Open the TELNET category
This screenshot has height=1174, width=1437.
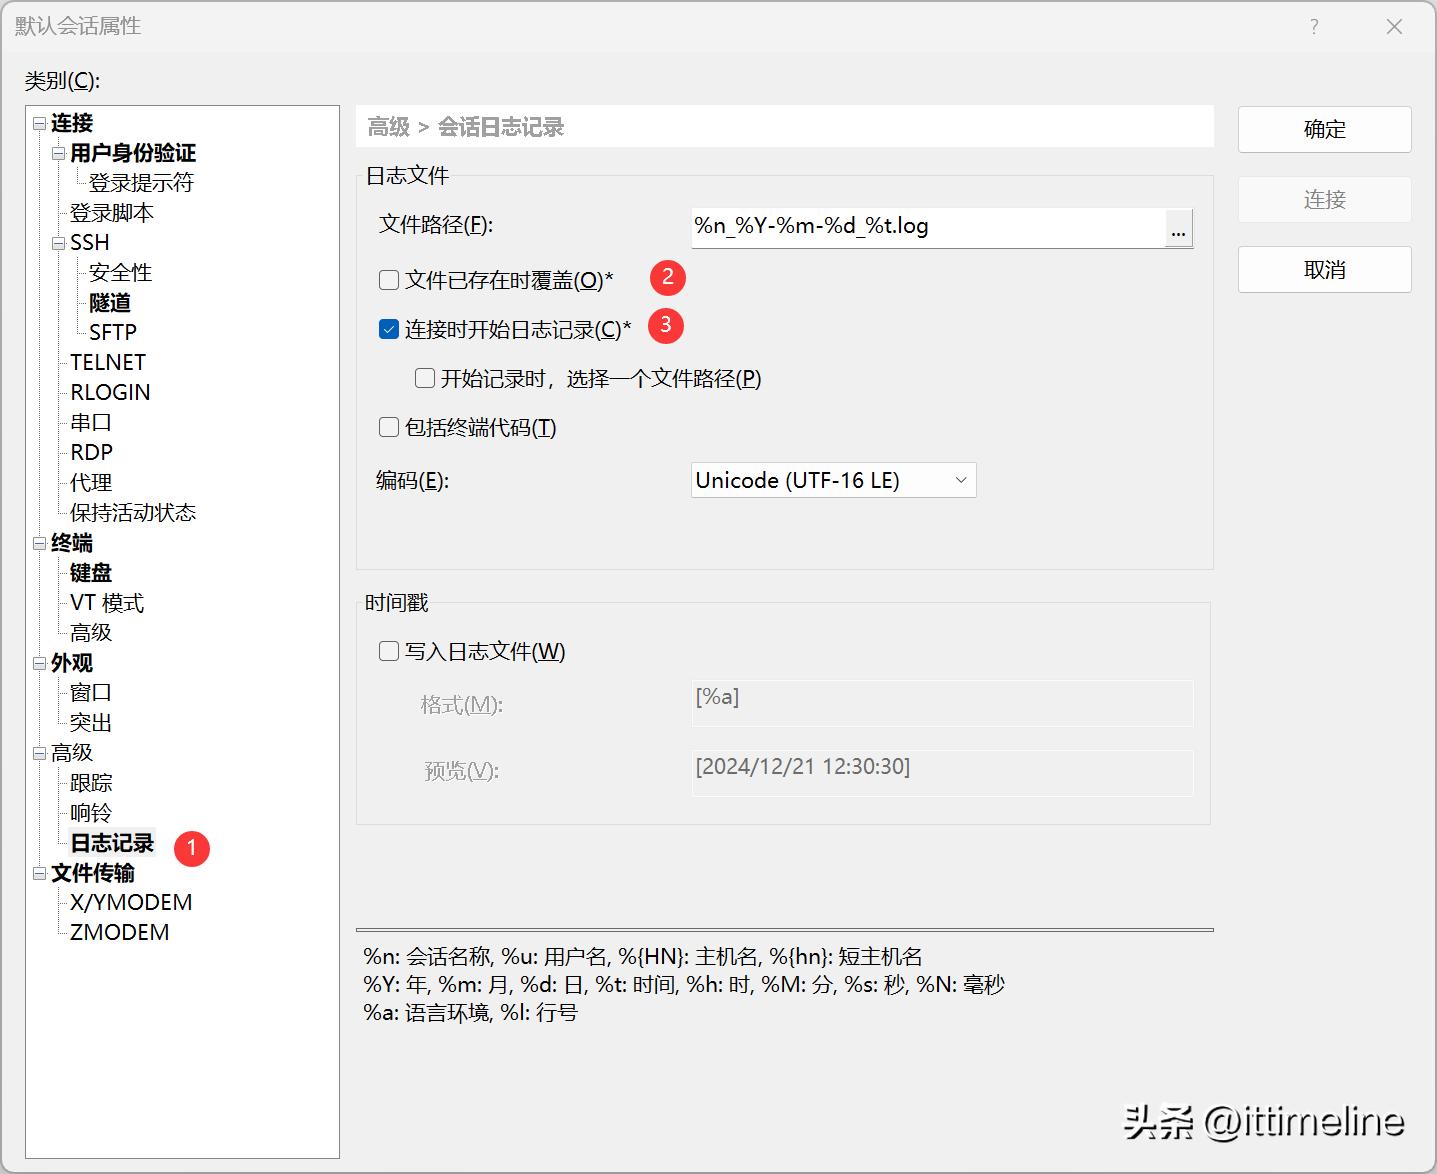point(108,362)
